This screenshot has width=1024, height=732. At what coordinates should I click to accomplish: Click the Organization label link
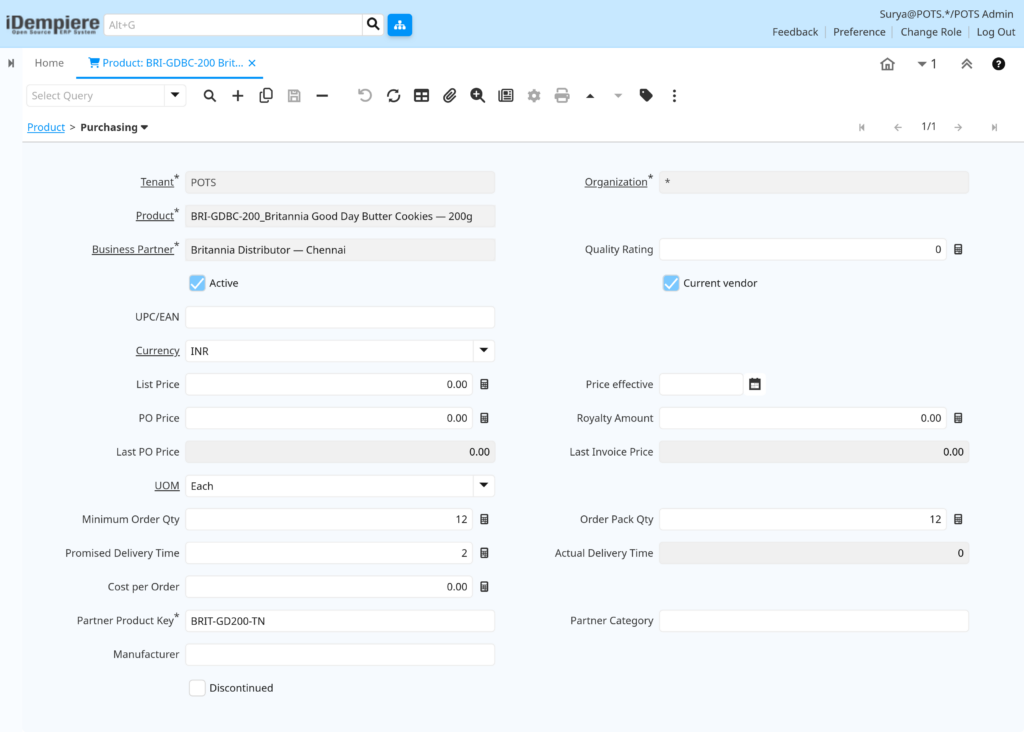click(x=615, y=182)
